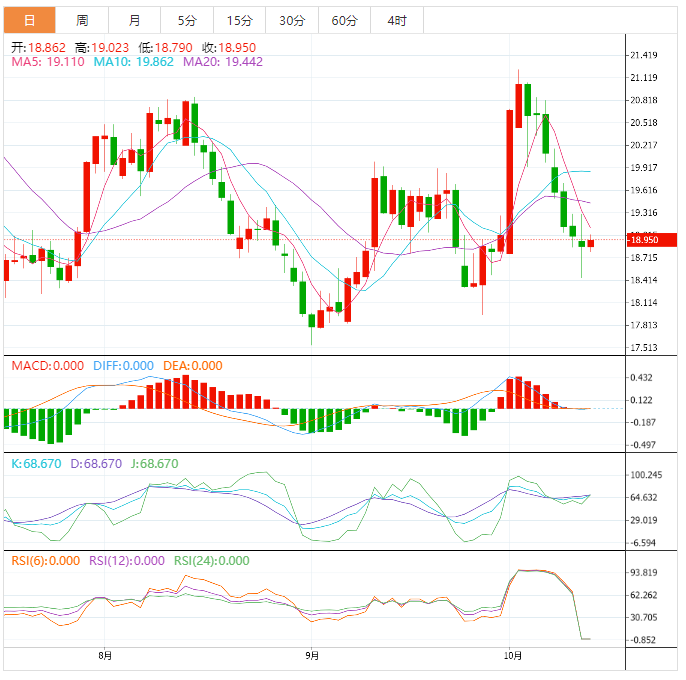Click the J:68.670 KDJ label

(x=154, y=464)
